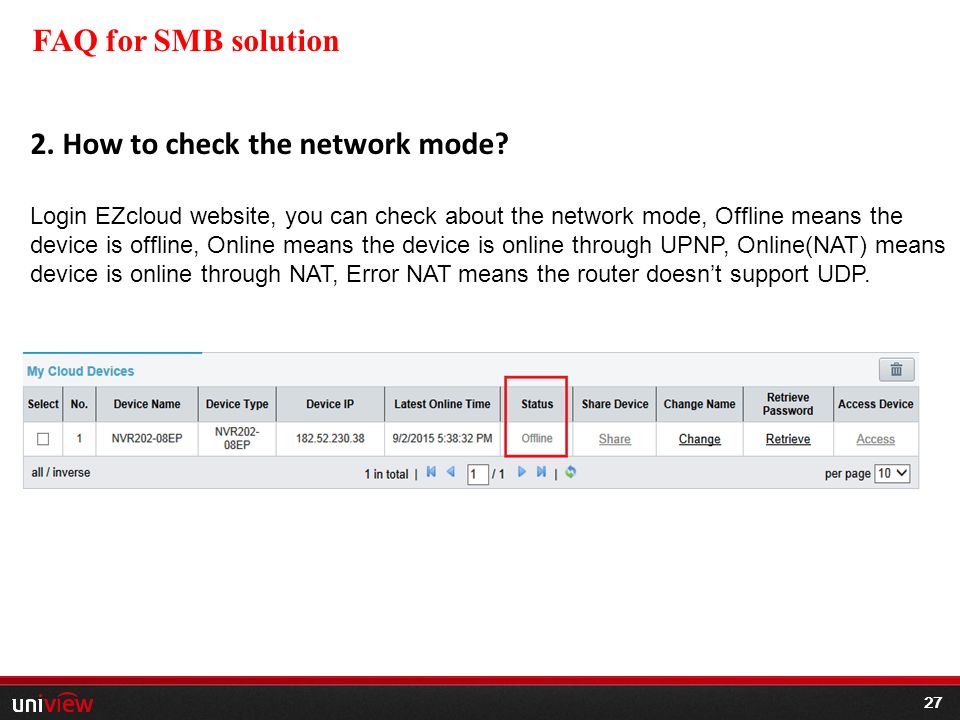Click the green refresh icon

point(571,472)
